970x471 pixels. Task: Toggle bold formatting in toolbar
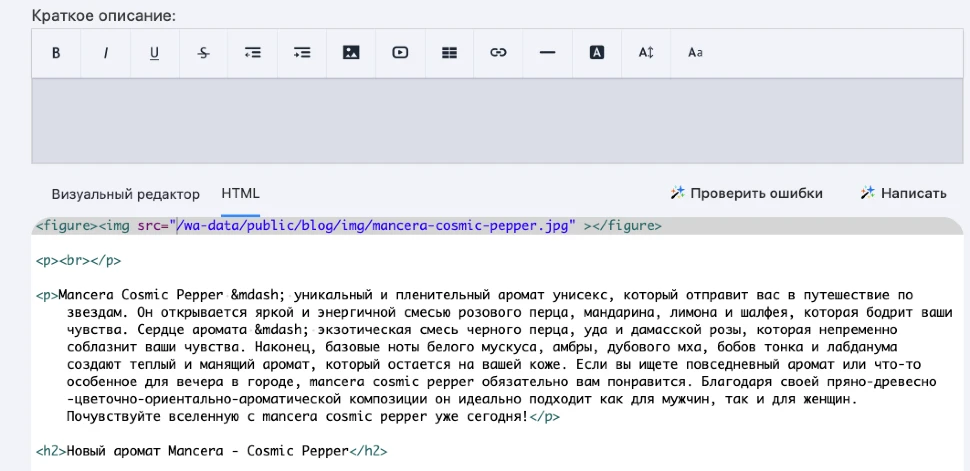[56, 53]
